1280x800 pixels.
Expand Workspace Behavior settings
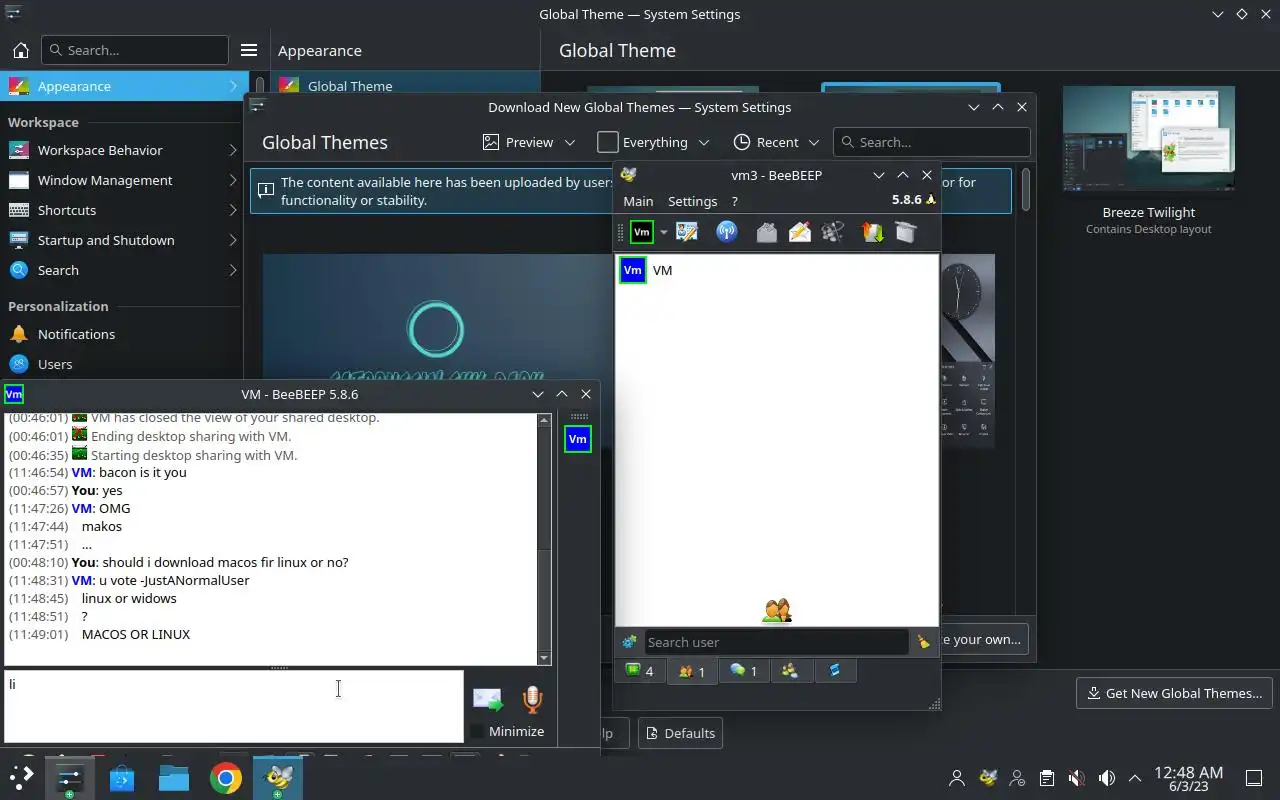tap(123, 150)
